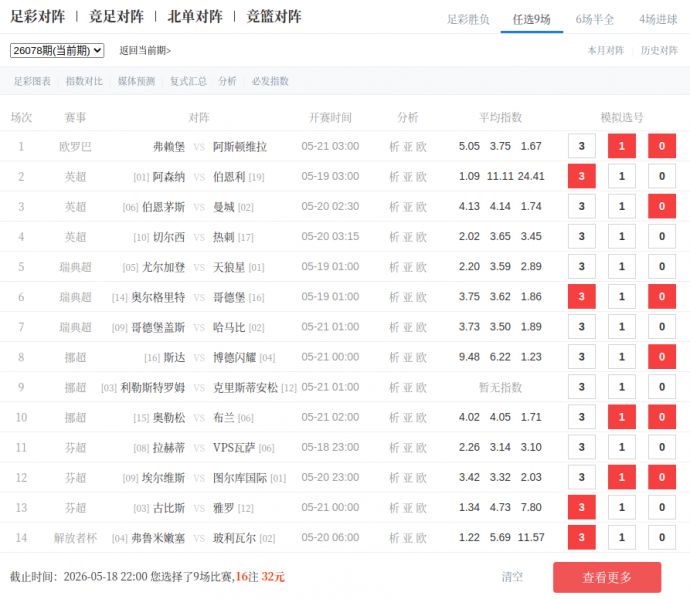This screenshot has width=690, height=599.
Task: Open 析 analysis for match 1
Action: point(394,147)
